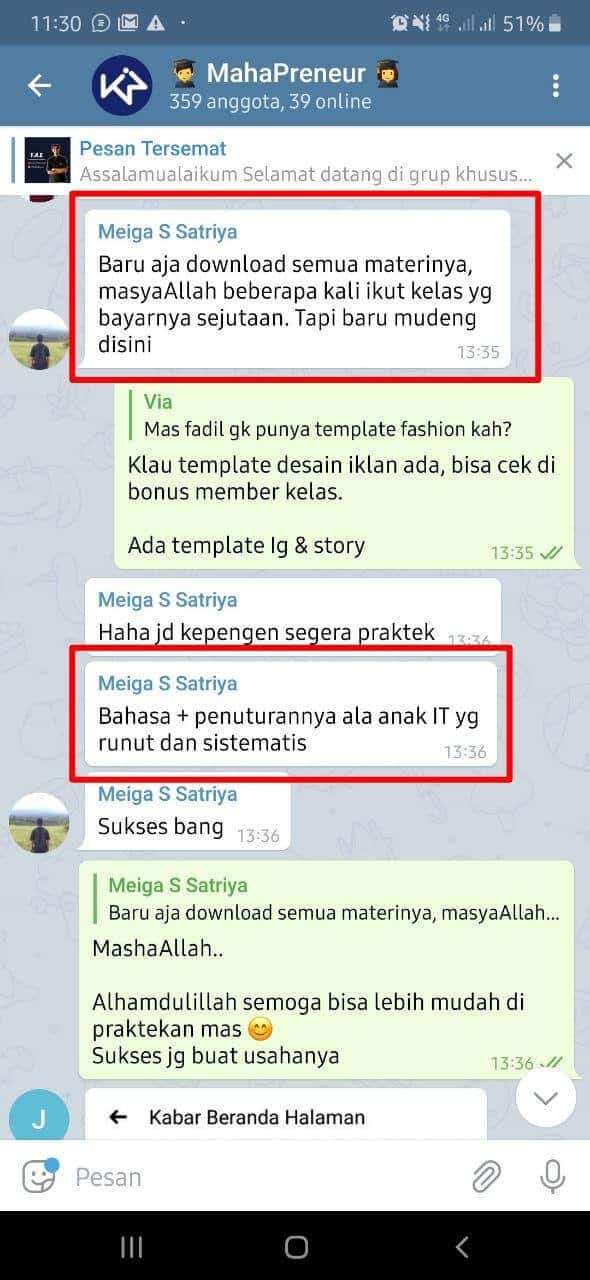
Task: Tap the J contact avatar circle
Action: (38, 1118)
